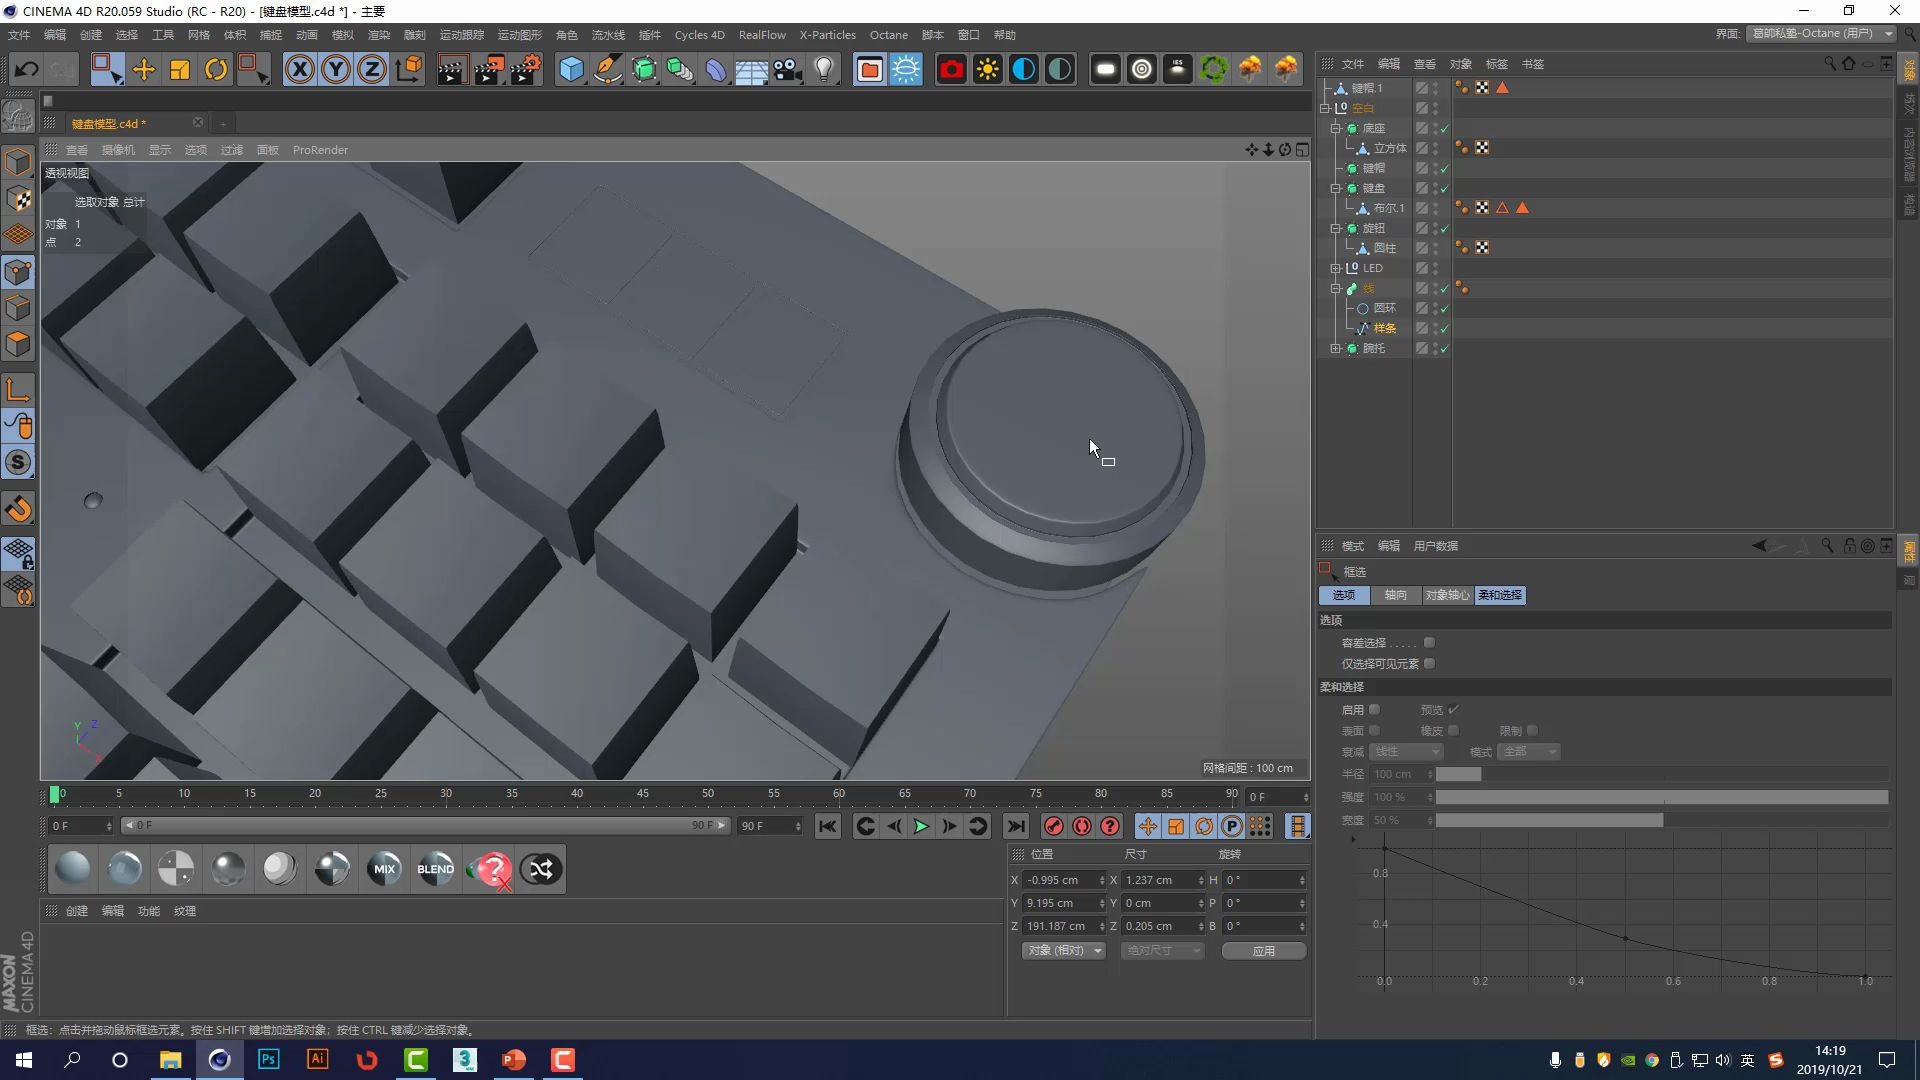
Task: Click the Light object icon
Action: pyautogui.click(x=823, y=68)
